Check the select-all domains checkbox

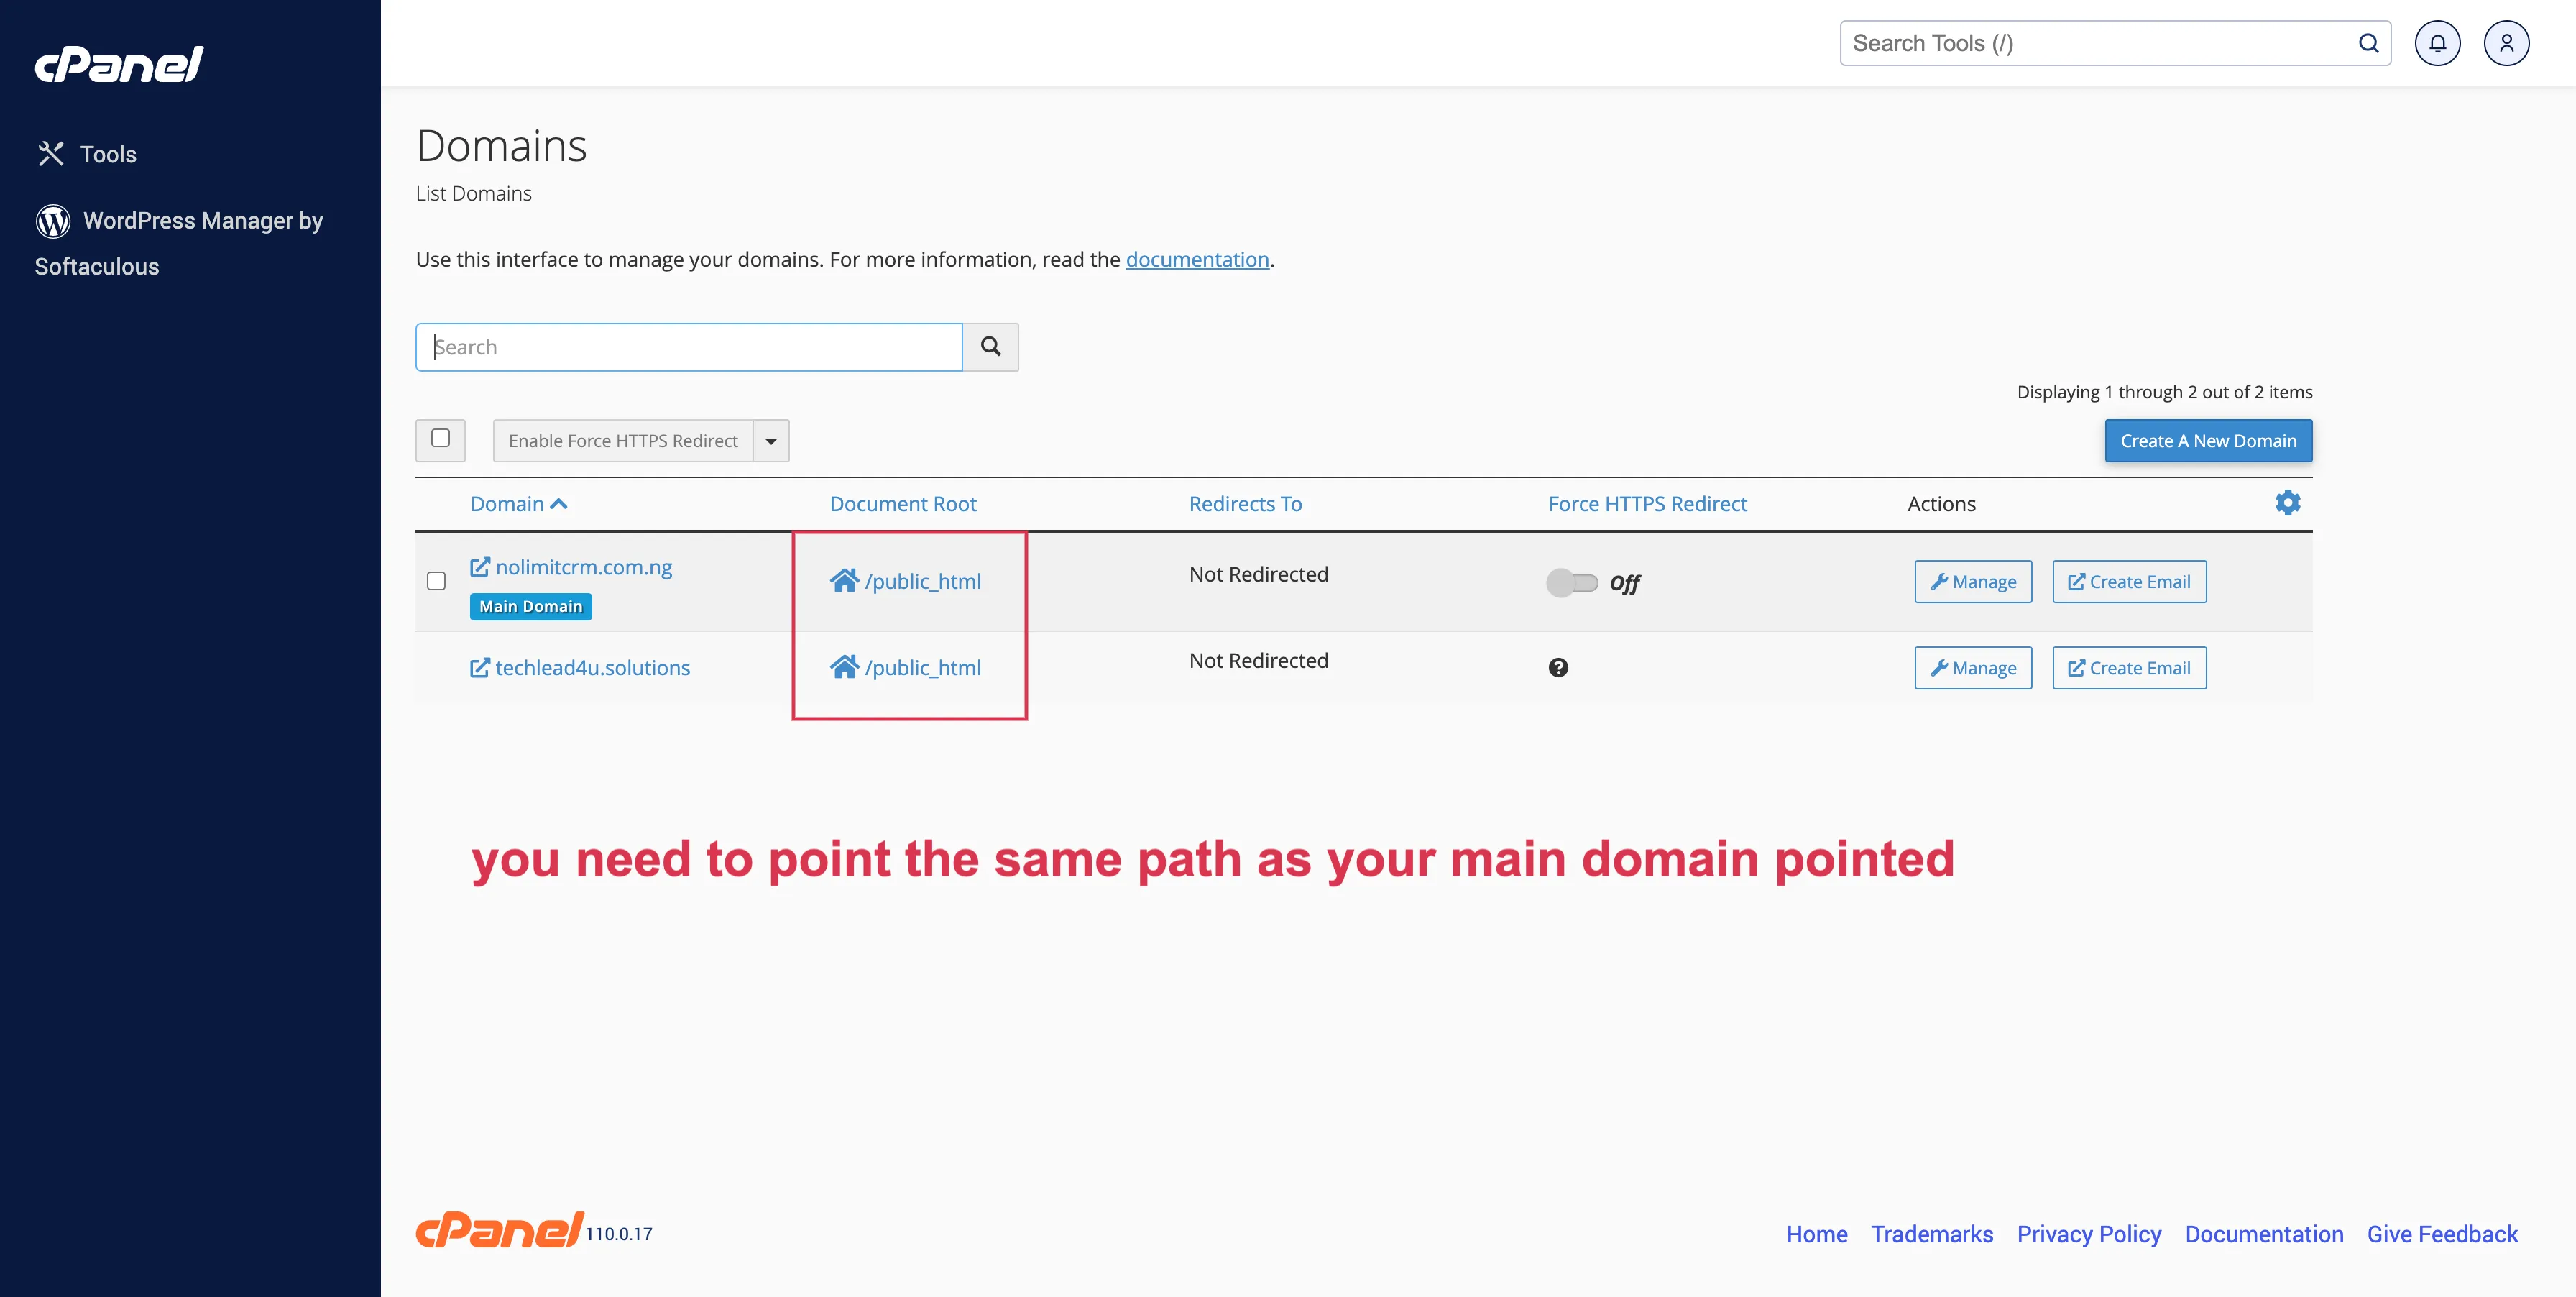(x=440, y=440)
